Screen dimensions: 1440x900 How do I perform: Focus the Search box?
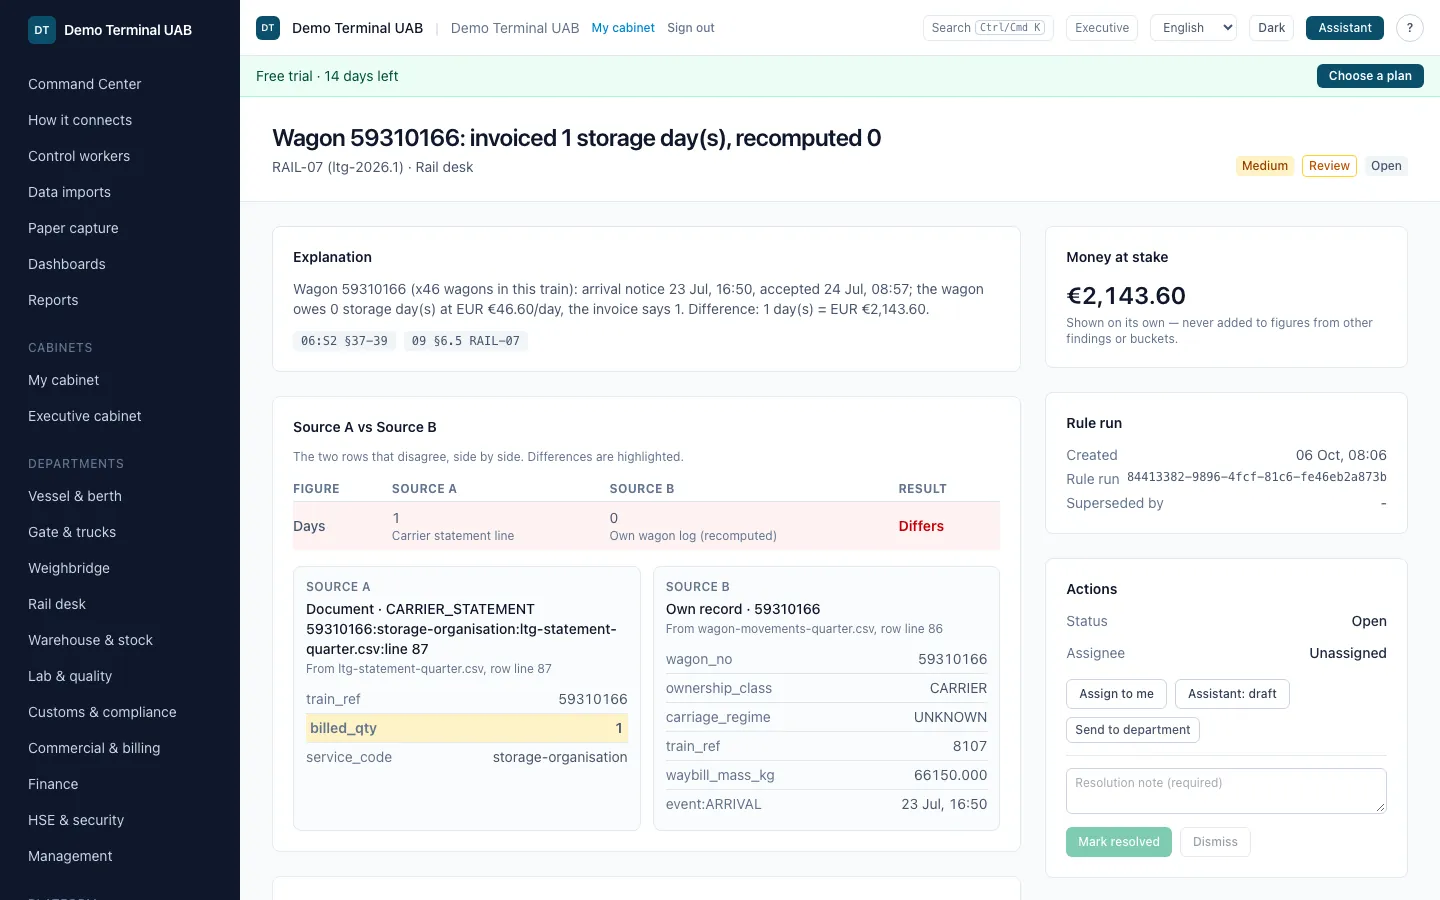coord(988,28)
